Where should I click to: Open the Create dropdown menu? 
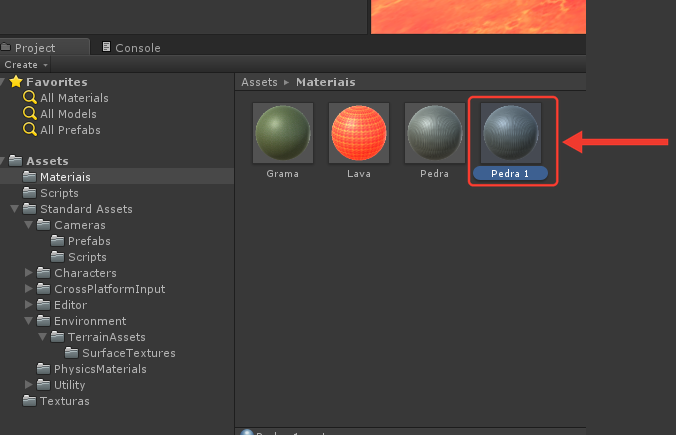(25, 65)
